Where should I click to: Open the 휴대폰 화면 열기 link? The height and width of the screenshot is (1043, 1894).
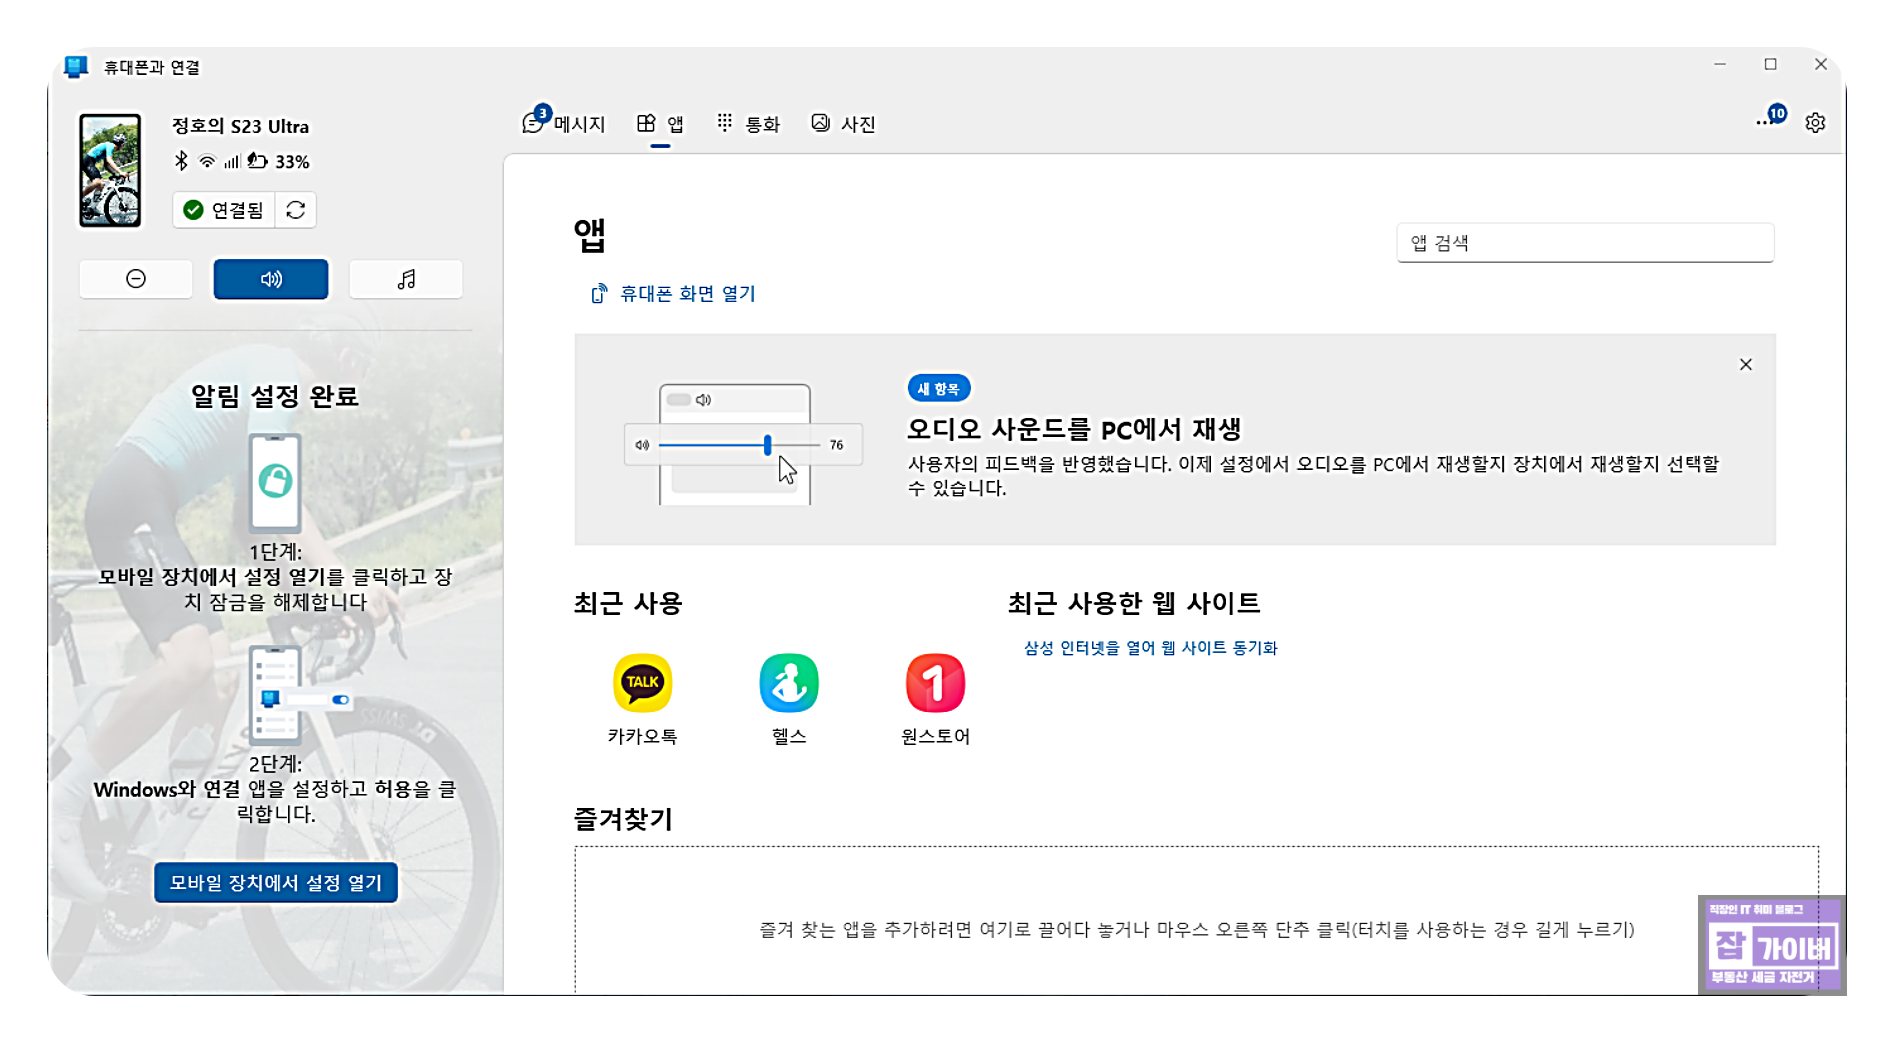675,293
